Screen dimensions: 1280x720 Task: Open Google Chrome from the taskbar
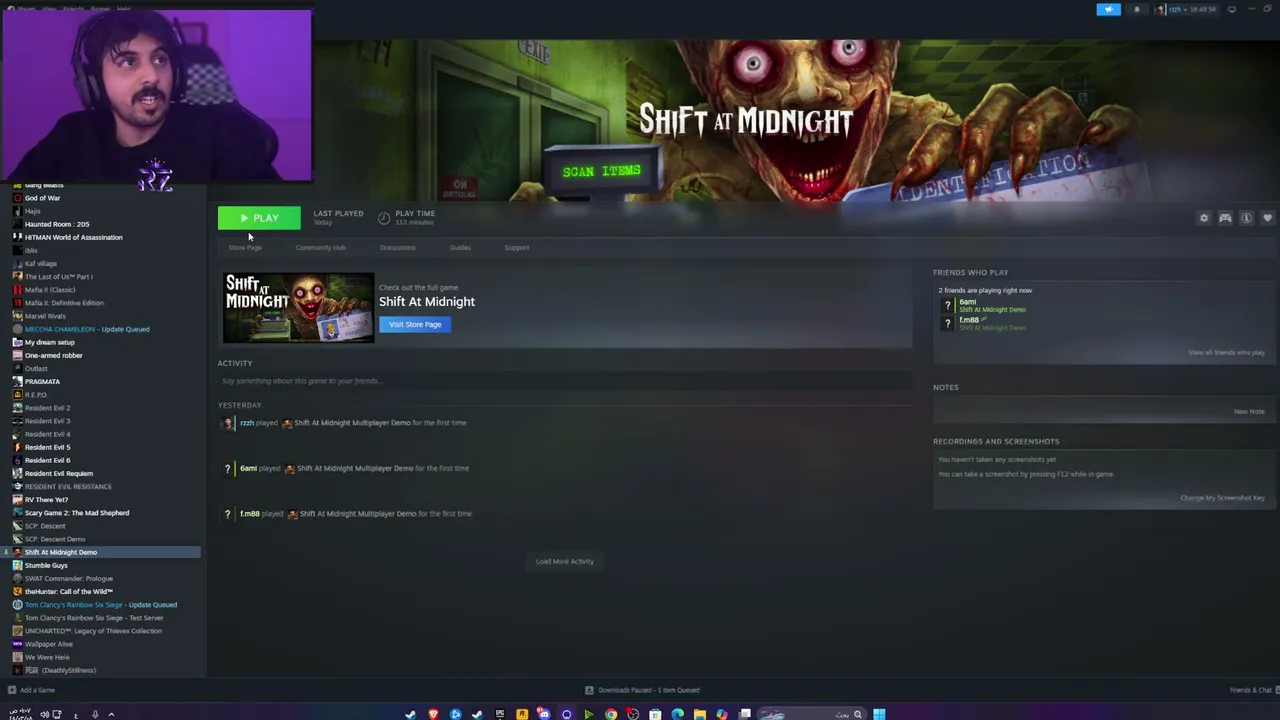[611, 714]
